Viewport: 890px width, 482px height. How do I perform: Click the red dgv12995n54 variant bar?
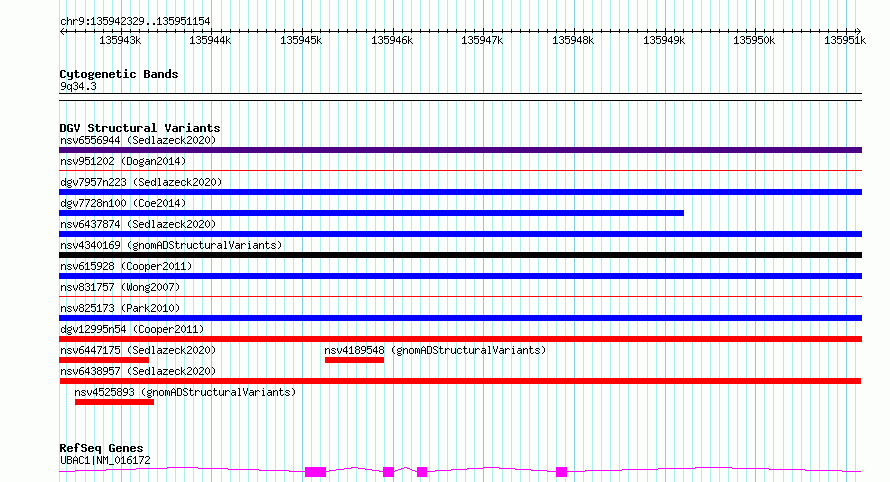pyautogui.click(x=460, y=339)
